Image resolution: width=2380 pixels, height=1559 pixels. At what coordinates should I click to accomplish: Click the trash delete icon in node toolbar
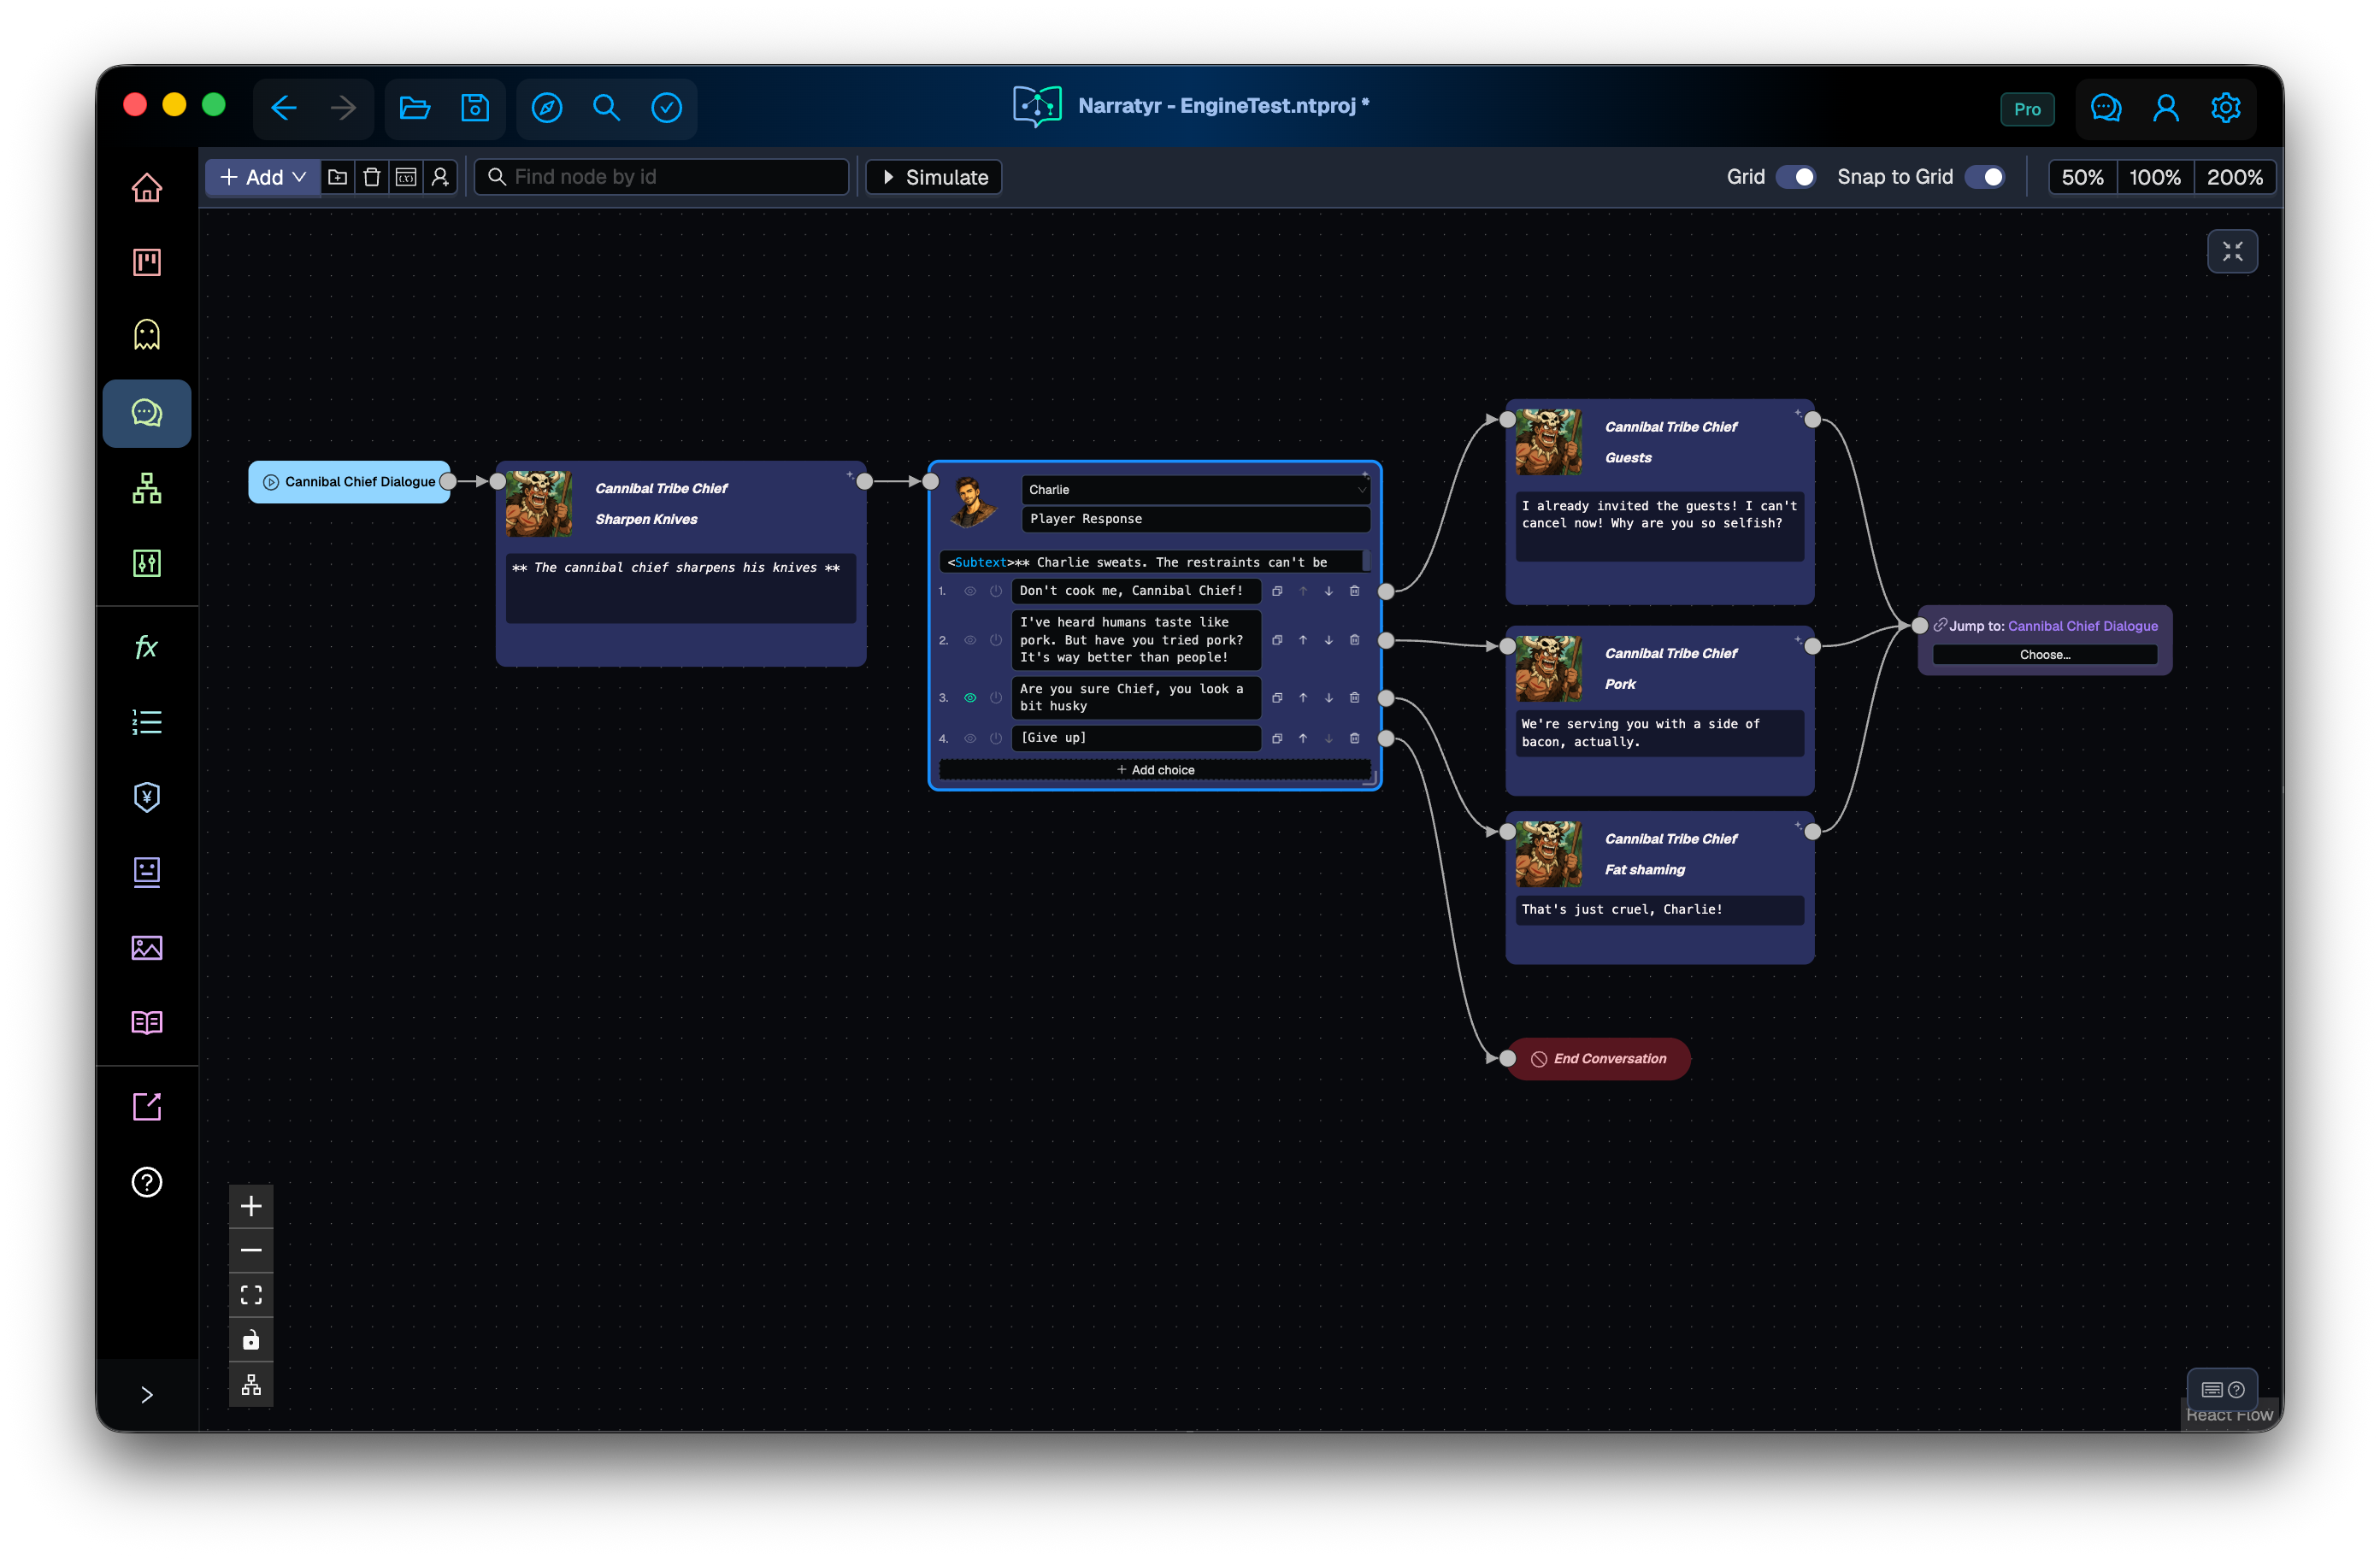tap(372, 177)
